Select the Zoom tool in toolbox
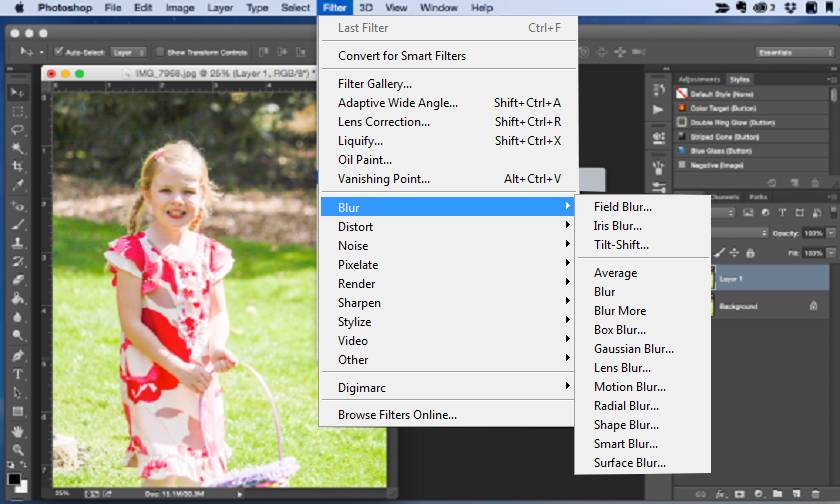 point(17,450)
